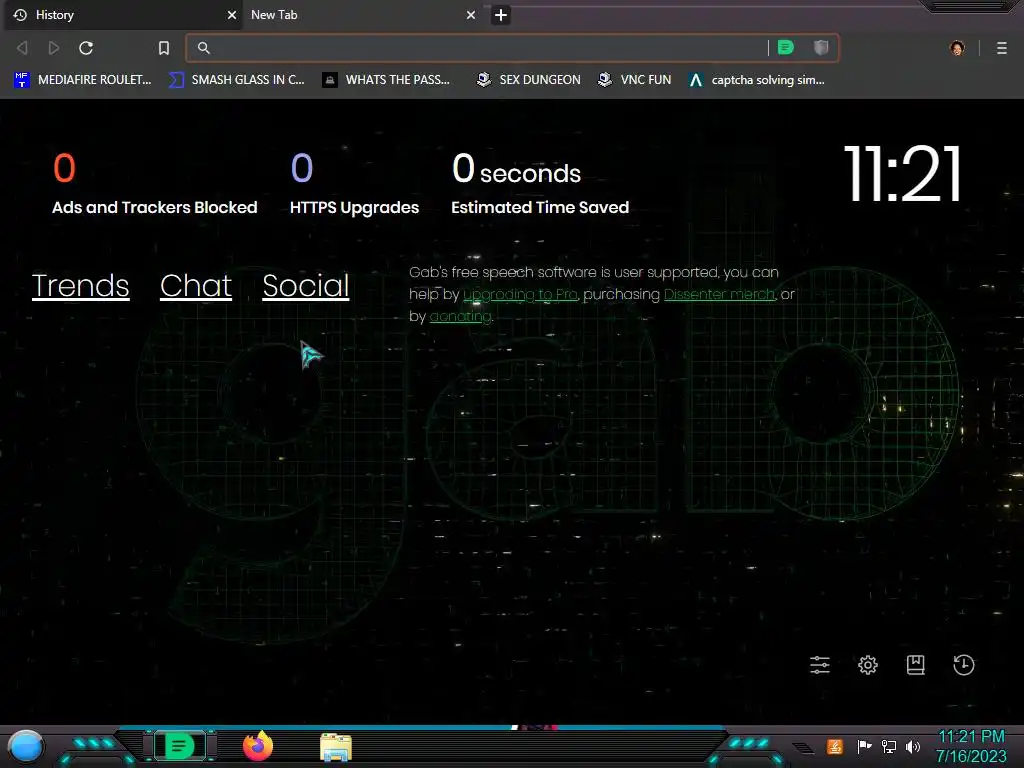Open the MEDIAFIRE ROULET... bookmark
1024x768 pixels.
point(82,80)
